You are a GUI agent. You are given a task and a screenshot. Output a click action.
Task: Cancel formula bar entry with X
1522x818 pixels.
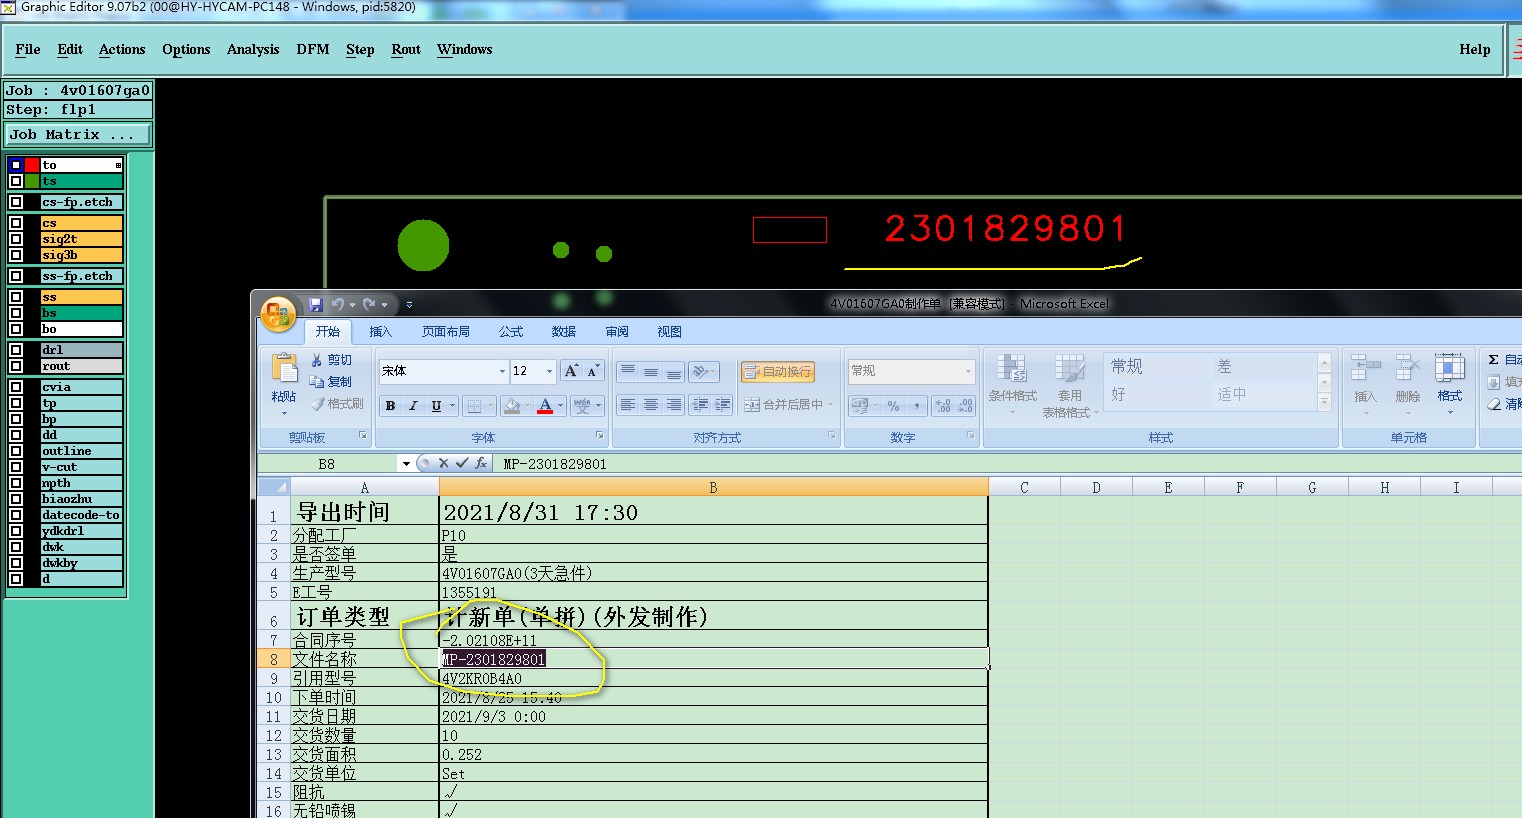[443, 463]
